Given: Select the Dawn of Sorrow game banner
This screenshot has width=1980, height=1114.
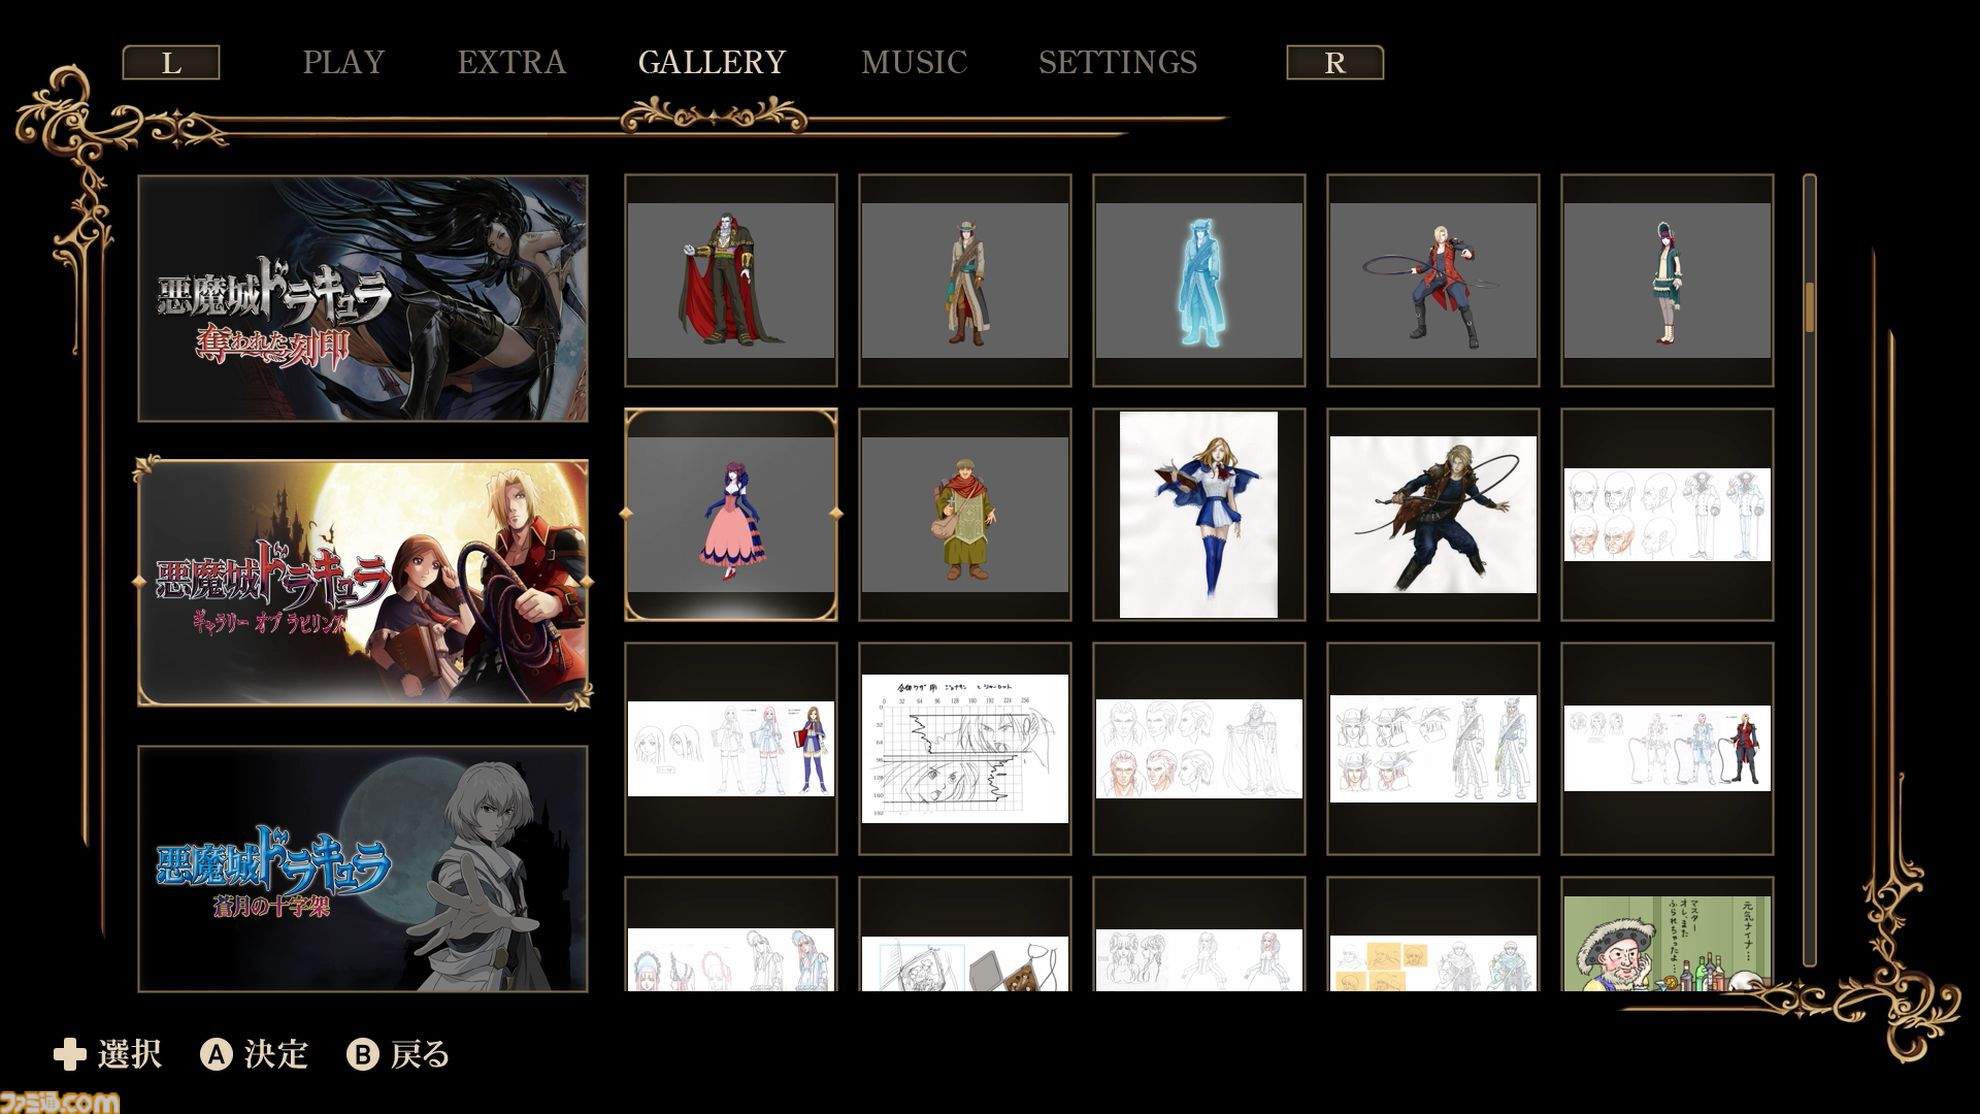Looking at the screenshot, I should [363, 869].
